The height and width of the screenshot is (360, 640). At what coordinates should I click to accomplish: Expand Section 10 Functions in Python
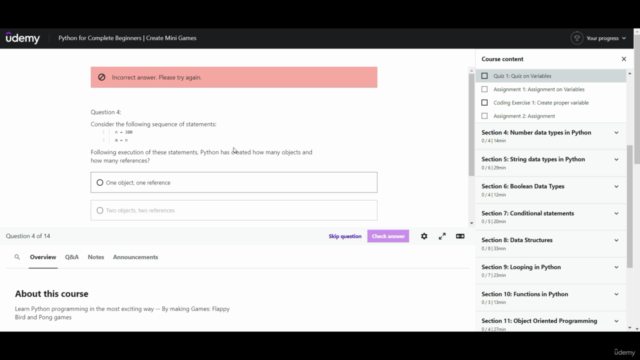[x=551, y=298]
